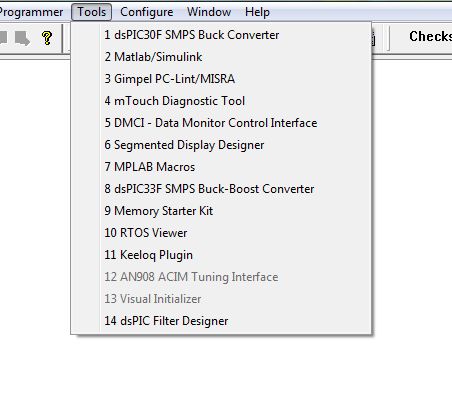Launch the RTOS Viewer
452x401 pixels.
tap(221, 233)
